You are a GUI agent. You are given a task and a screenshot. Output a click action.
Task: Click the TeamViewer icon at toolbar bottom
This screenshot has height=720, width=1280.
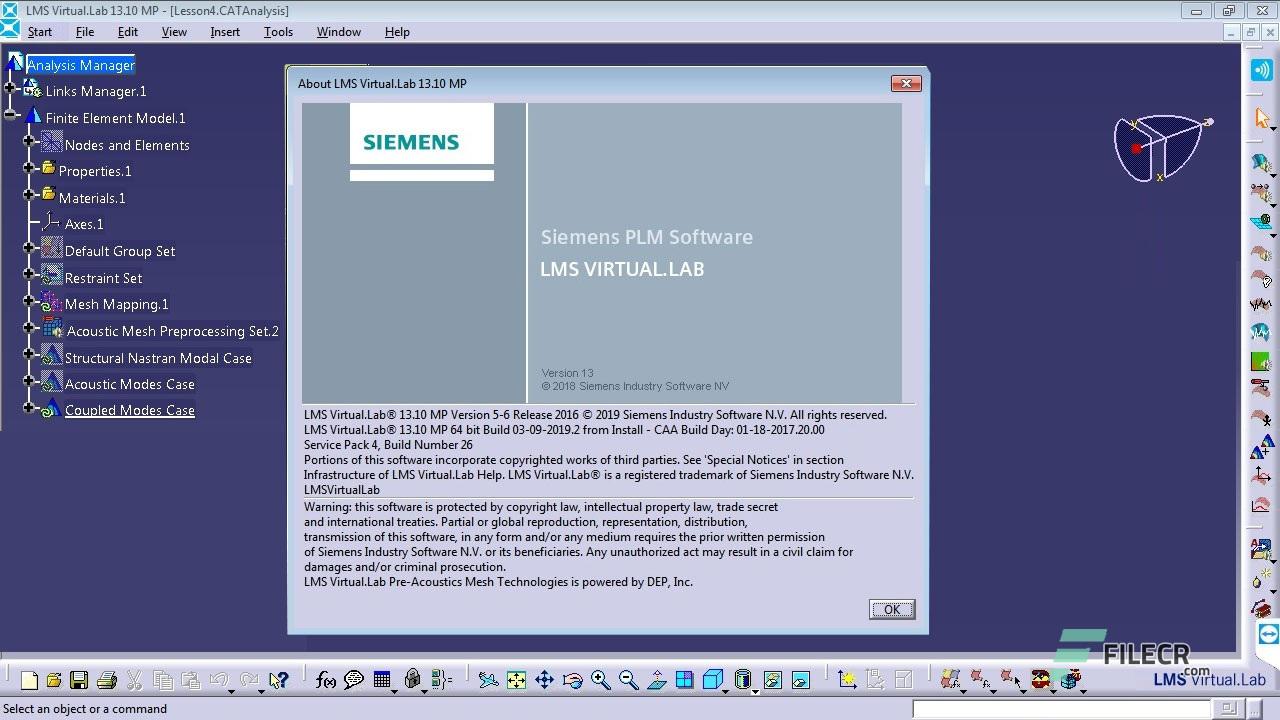coord(1268,634)
